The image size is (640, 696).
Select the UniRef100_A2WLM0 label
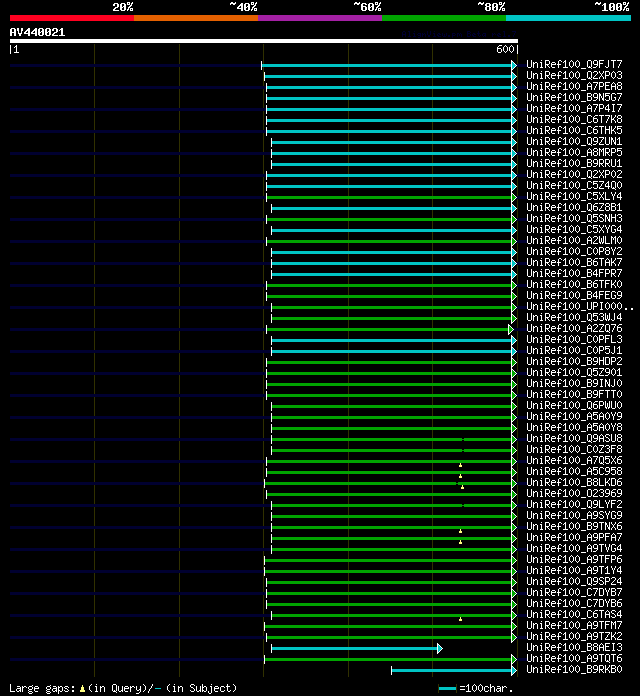[x=574, y=241]
